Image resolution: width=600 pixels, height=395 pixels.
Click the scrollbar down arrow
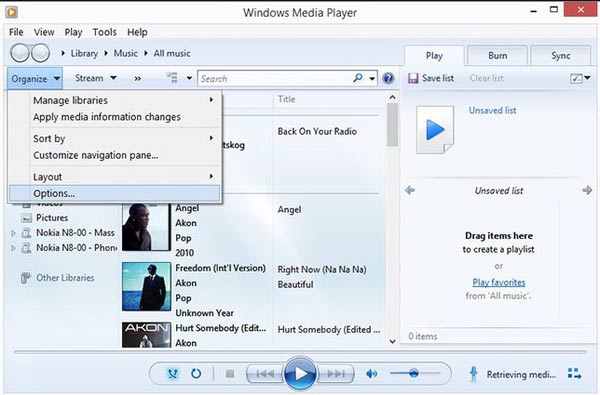pyautogui.click(x=392, y=341)
